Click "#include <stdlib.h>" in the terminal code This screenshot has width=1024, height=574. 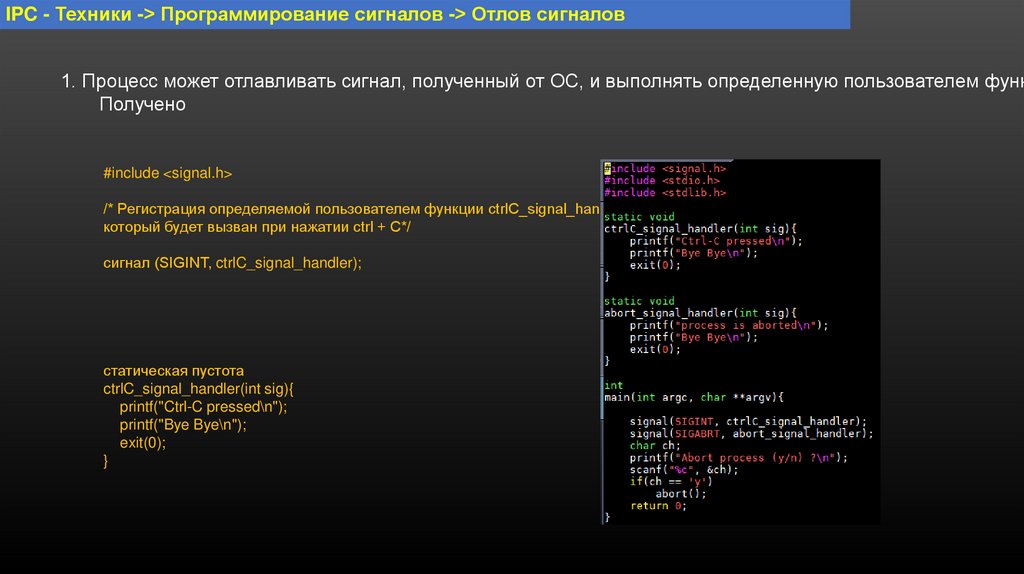click(665, 193)
